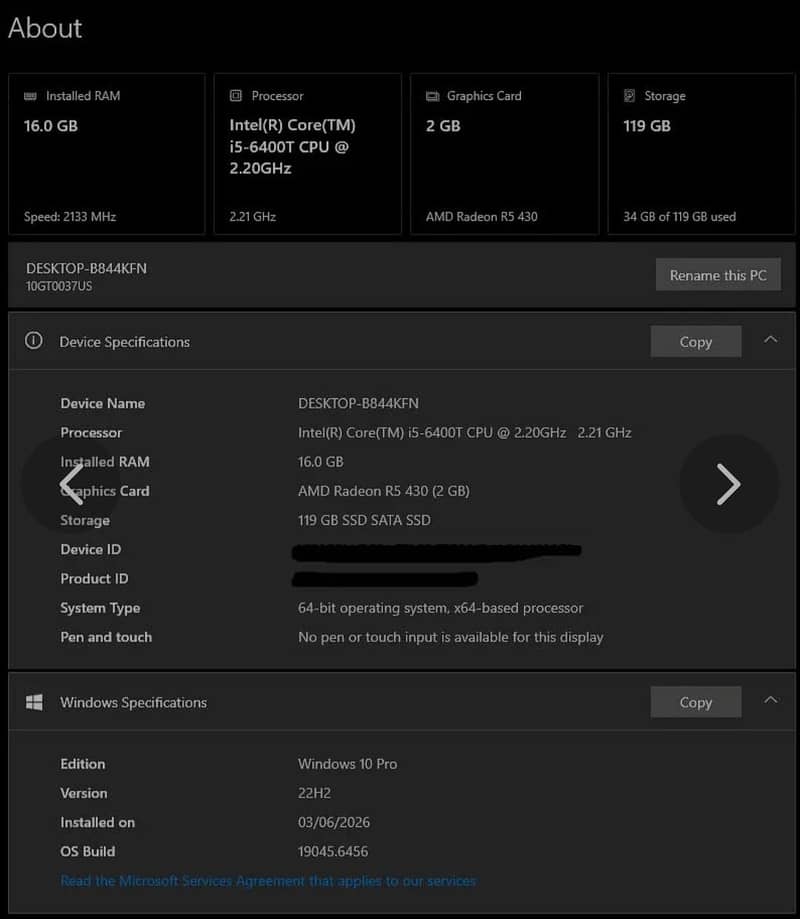
Task: Open the Microsoft Services Agreement link
Action: (268, 881)
